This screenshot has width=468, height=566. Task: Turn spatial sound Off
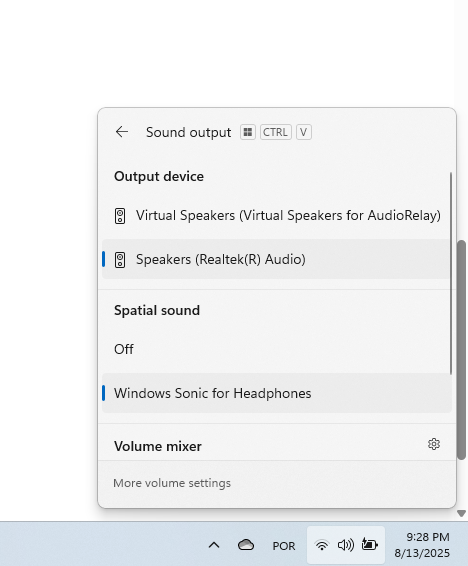[276, 349]
